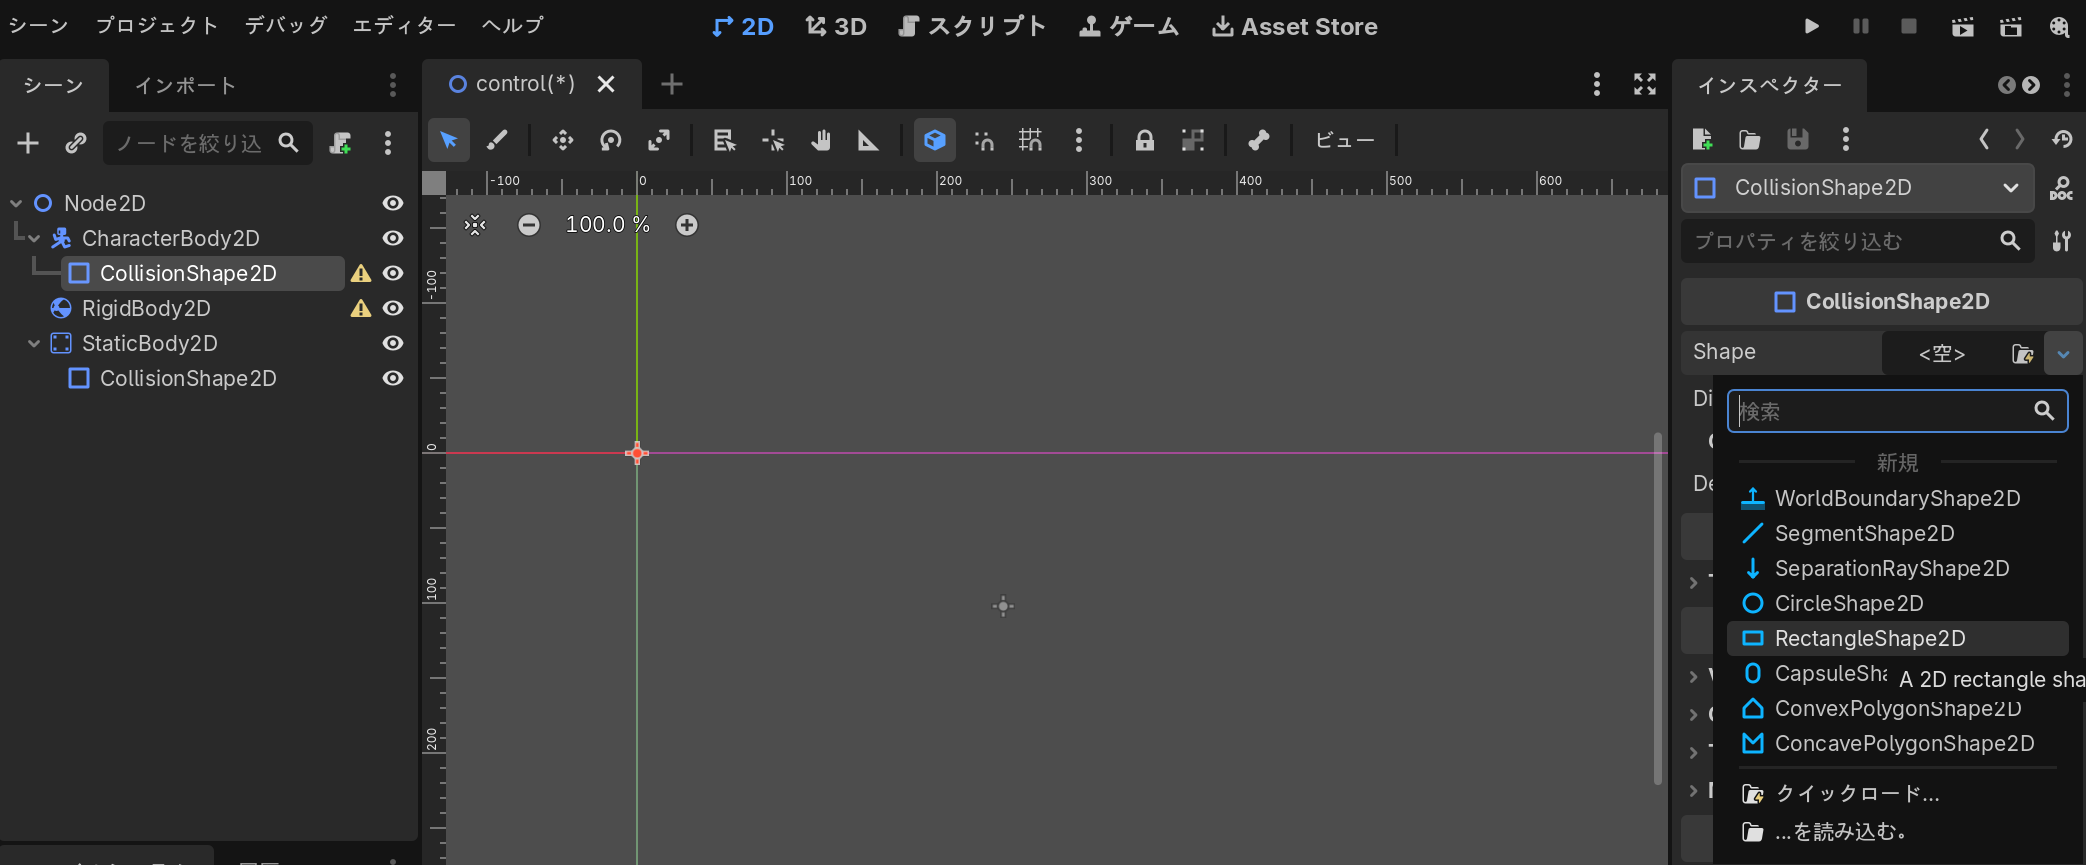Choose WorldBoundaryShape2D from the list
This screenshot has width=2086, height=865.
[x=1897, y=498]
